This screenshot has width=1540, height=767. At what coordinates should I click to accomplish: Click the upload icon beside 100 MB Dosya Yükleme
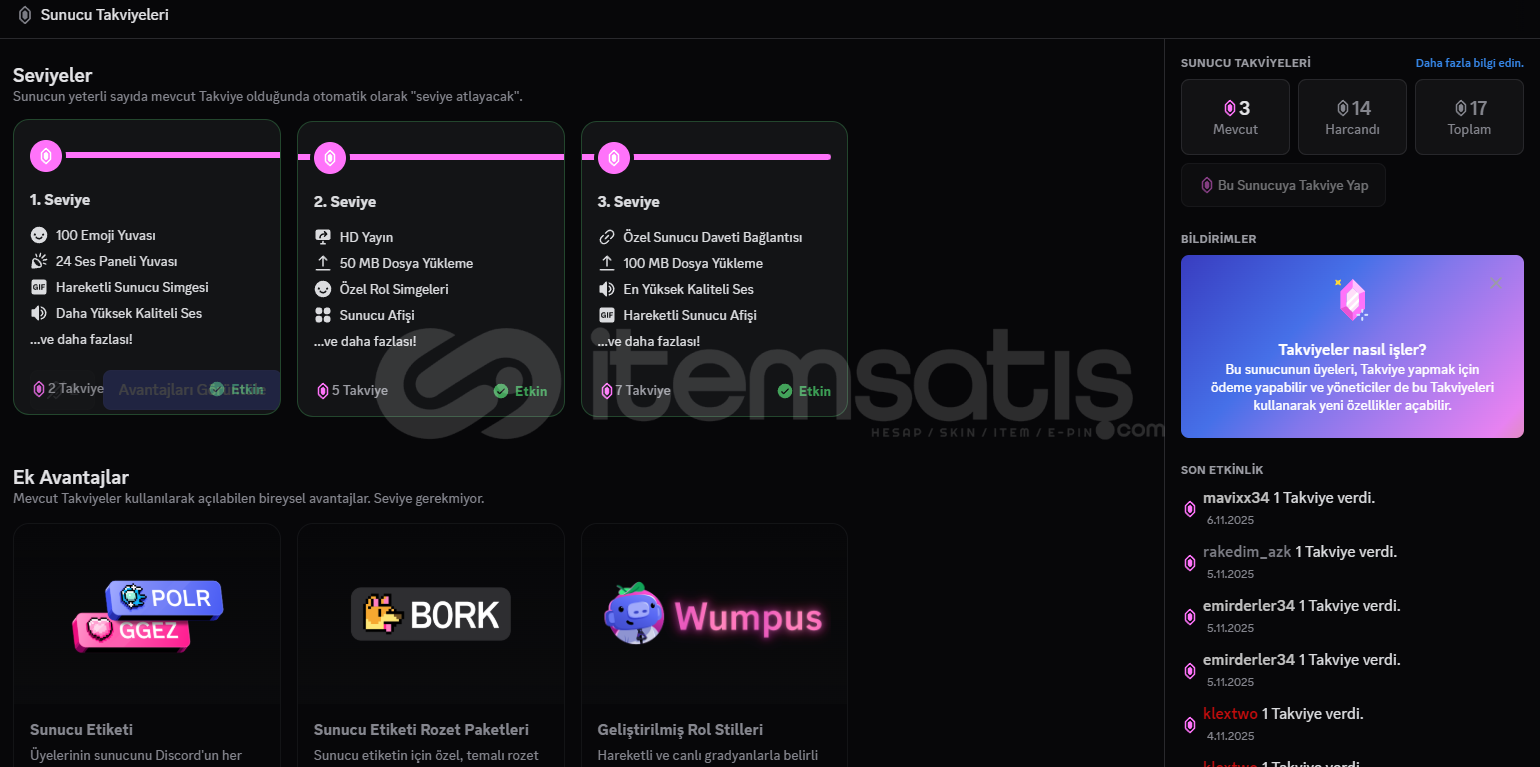[x=606, y=263]
